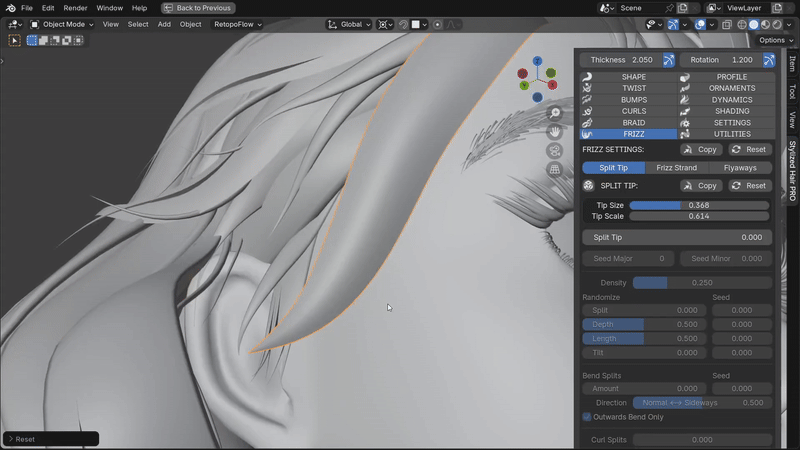Click the Tip Size slider
Screen dimensions: 800x450
(699, 205)
